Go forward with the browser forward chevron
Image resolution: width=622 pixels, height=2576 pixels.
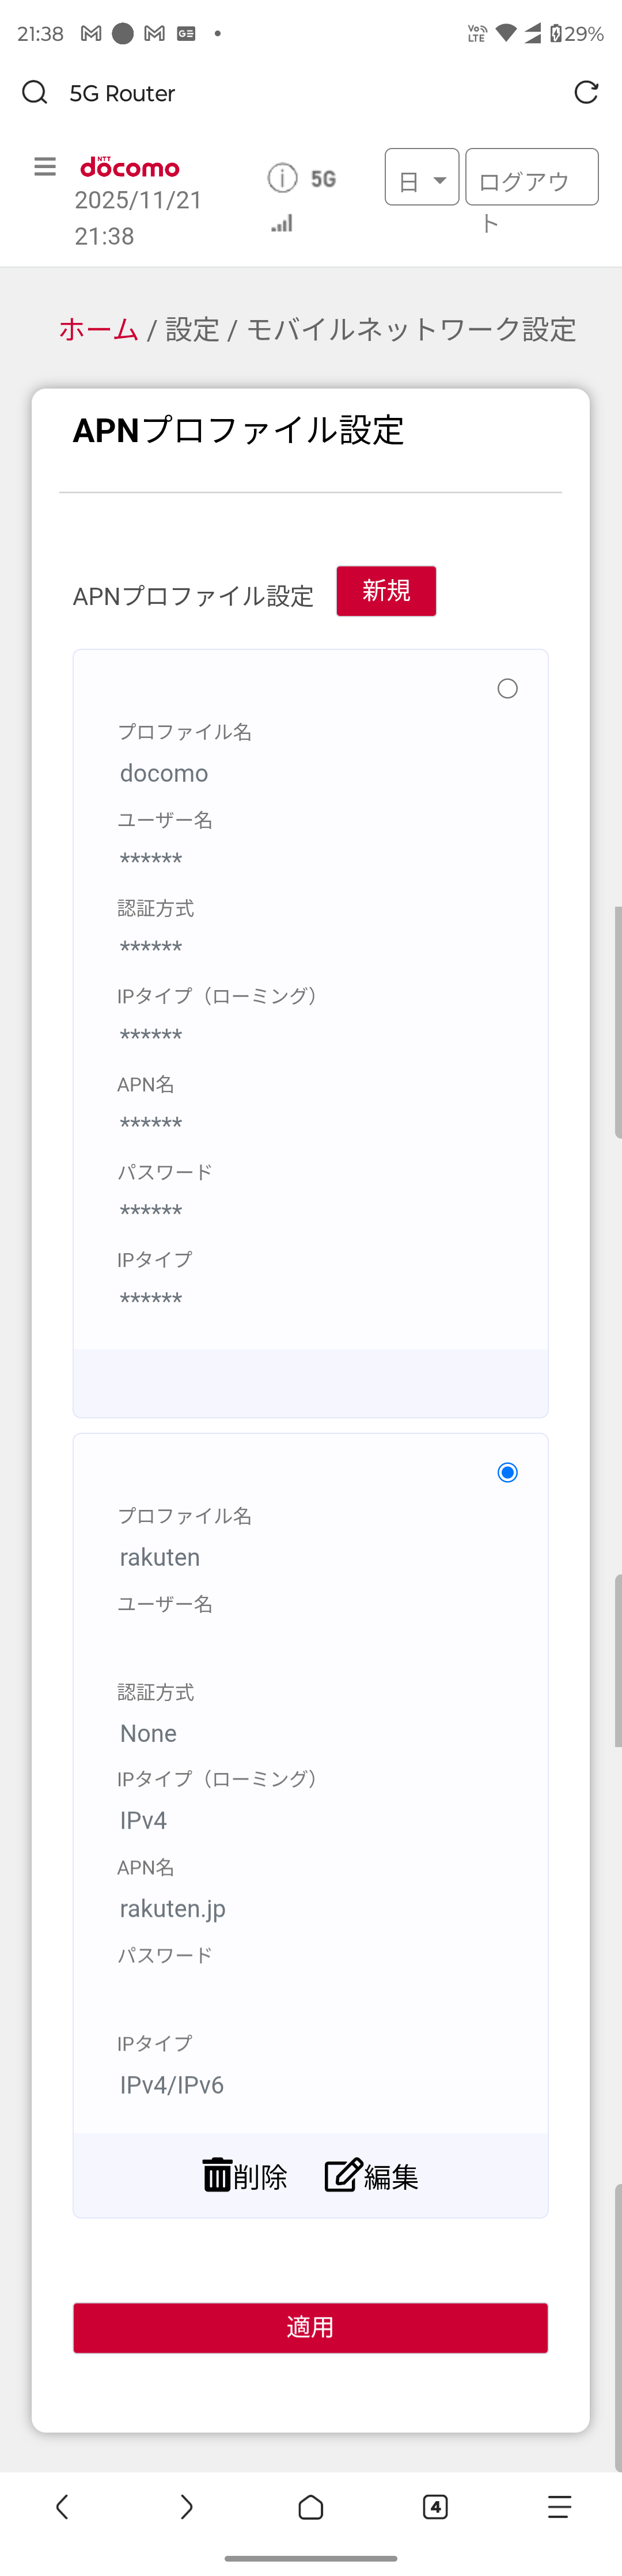[x=186, y=2506]
